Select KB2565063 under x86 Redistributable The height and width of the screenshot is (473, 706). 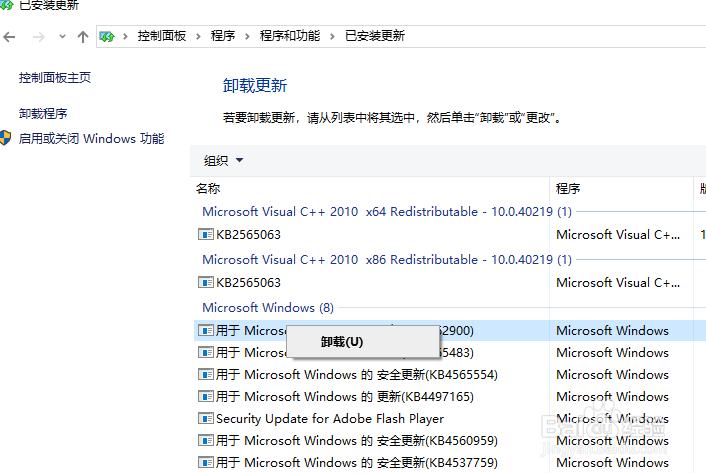(248, 283)
